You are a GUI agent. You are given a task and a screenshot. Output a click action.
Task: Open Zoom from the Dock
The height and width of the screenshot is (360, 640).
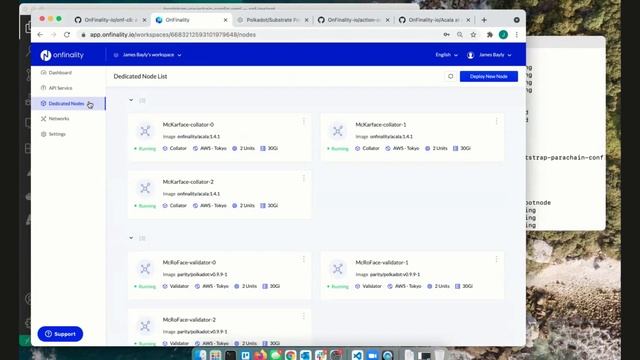tap(372, 355)
